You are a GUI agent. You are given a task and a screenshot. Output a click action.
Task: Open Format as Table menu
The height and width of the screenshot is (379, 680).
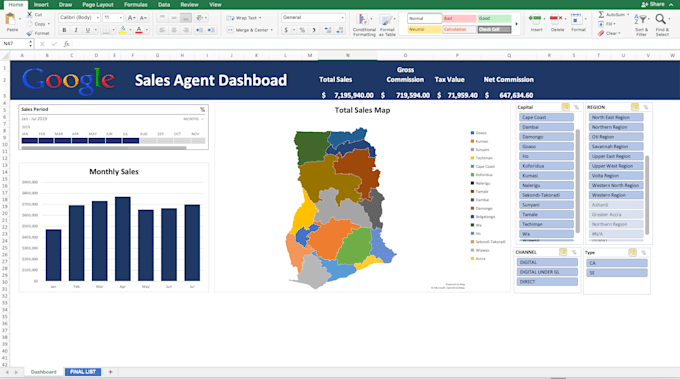[387, 25]
